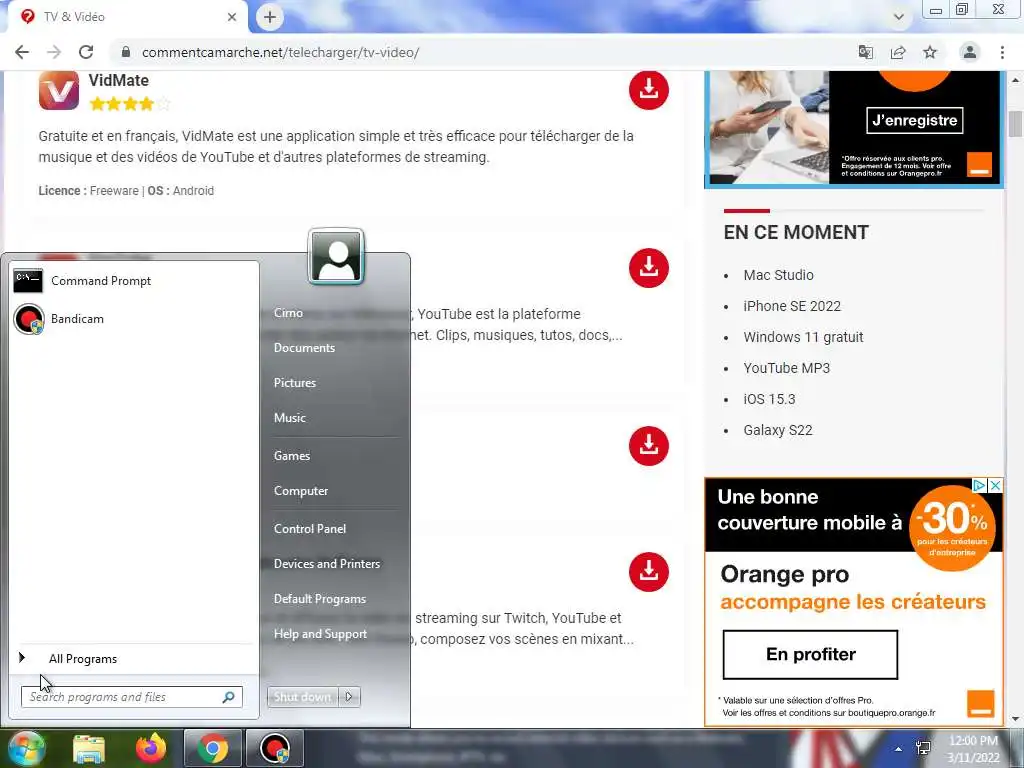Open Help and Support

[320, 634]
